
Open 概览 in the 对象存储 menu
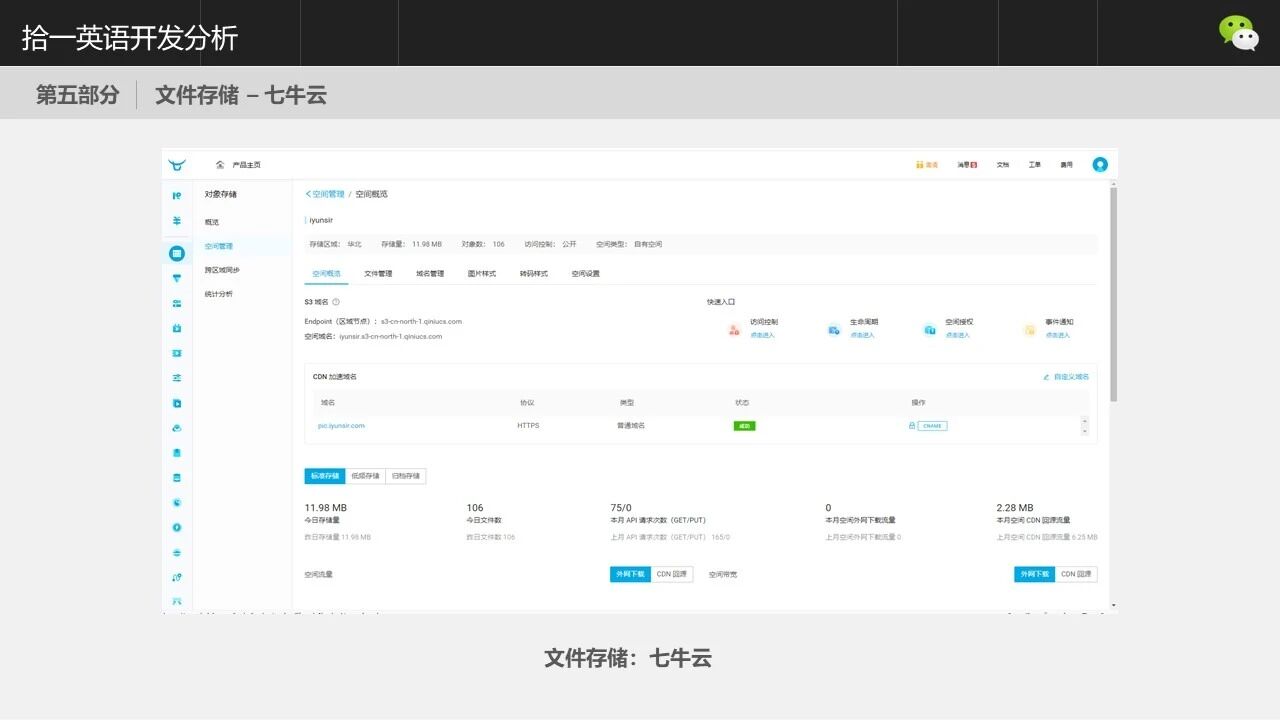212,222
